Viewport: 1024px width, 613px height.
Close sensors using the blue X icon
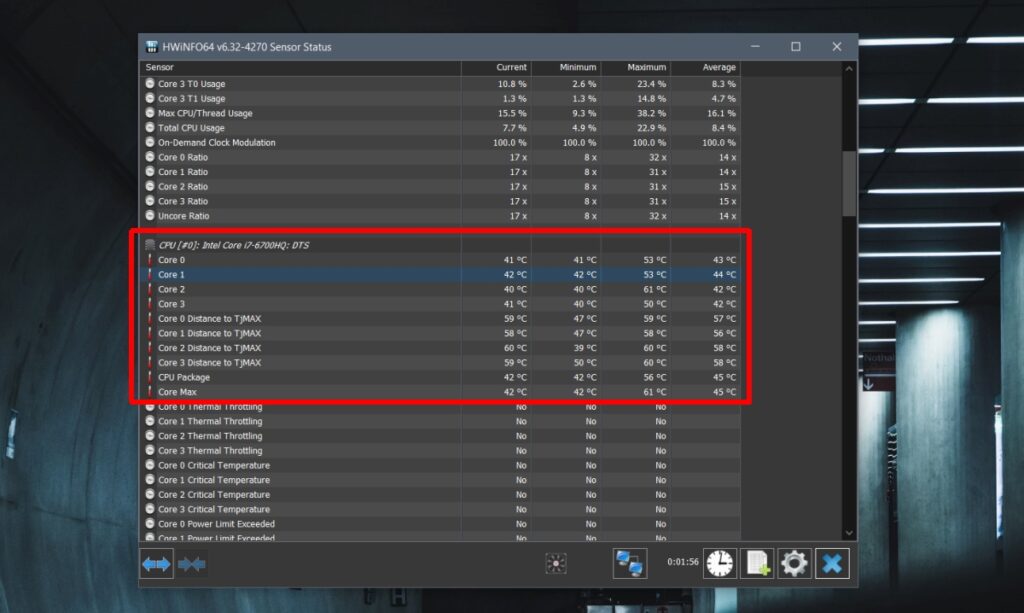[x=831, y=563]
